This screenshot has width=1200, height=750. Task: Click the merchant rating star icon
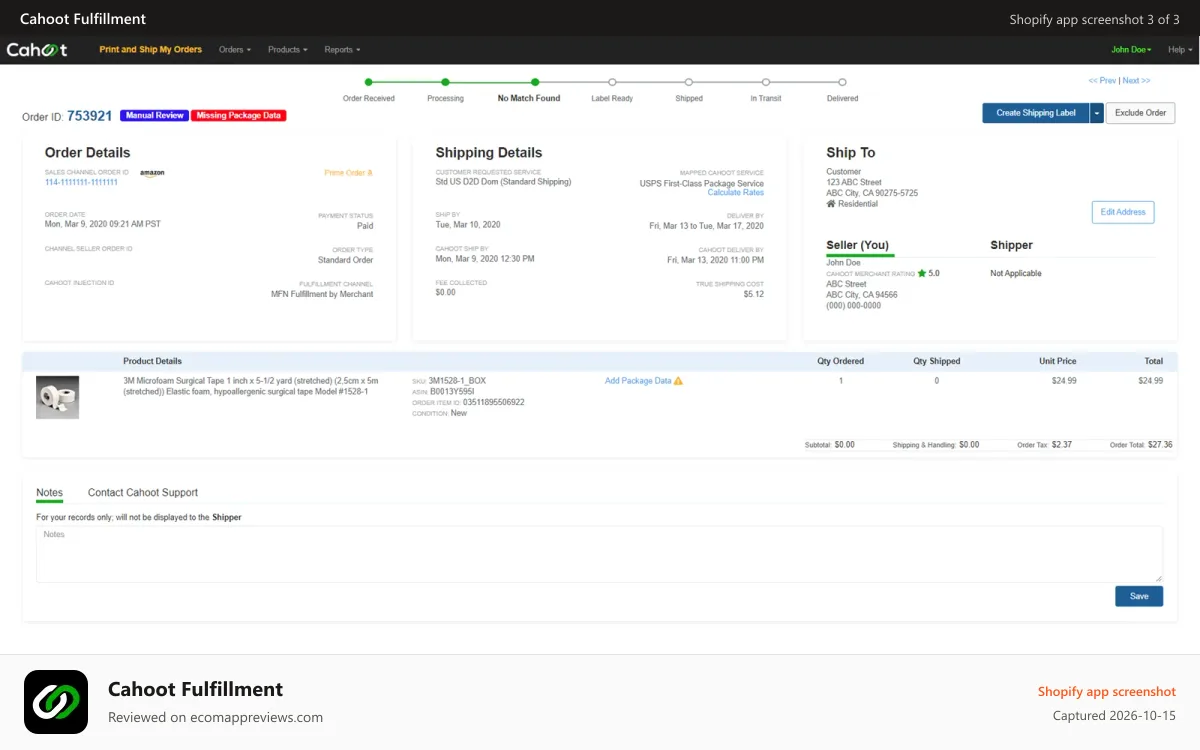click(x=922, y=273)
